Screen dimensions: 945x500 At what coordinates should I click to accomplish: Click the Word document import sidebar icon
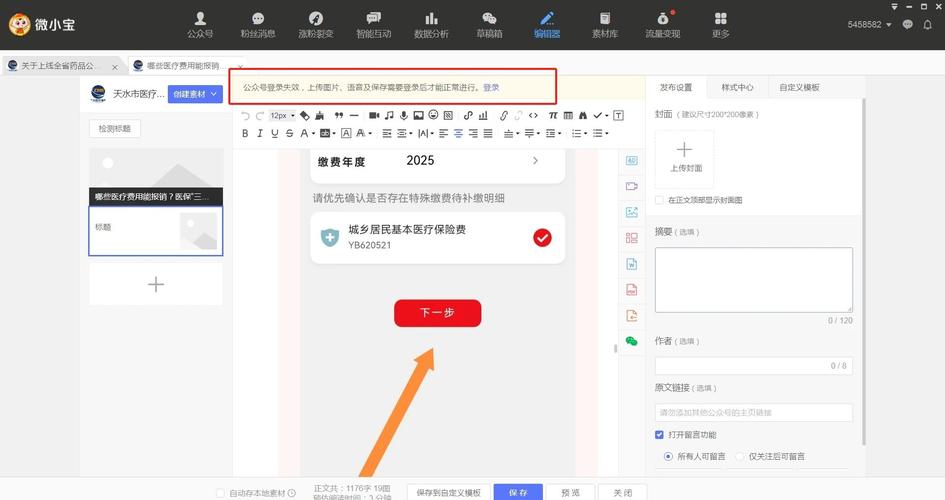click(632, 264)
